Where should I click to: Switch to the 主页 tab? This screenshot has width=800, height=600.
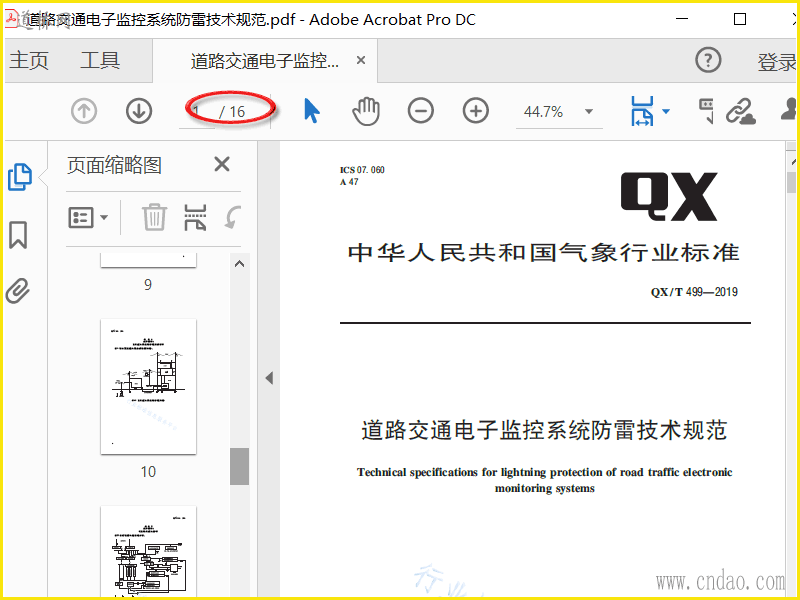click(x=29, y=61)
